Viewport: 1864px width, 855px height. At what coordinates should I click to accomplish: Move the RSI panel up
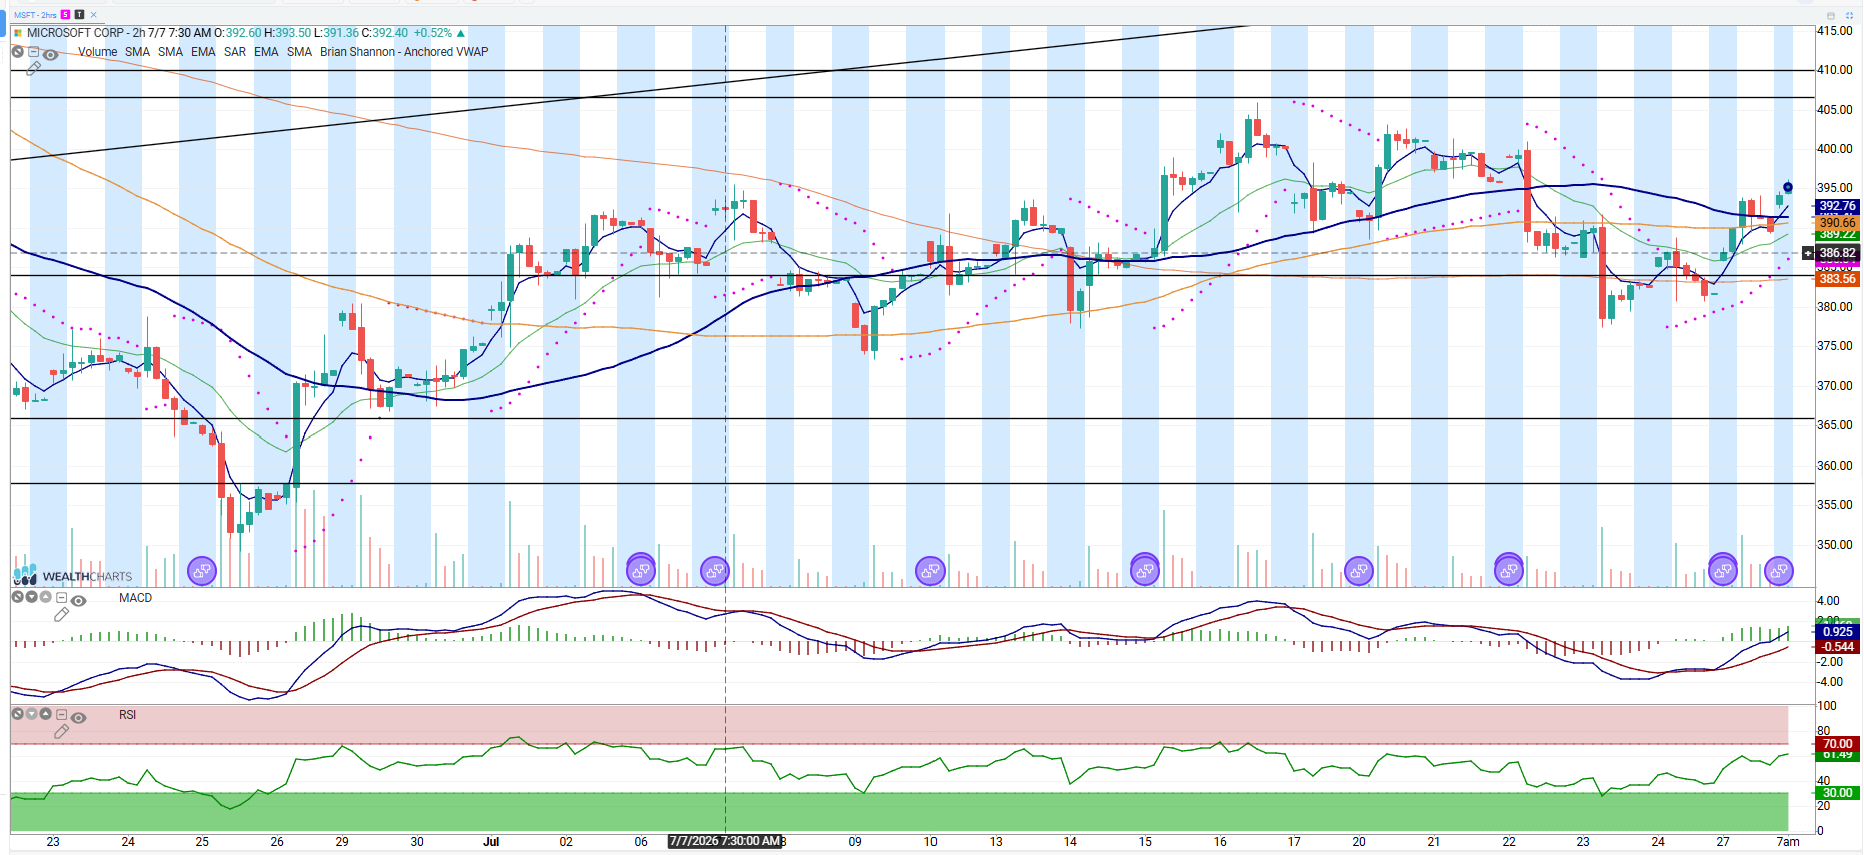click(45, 714)
